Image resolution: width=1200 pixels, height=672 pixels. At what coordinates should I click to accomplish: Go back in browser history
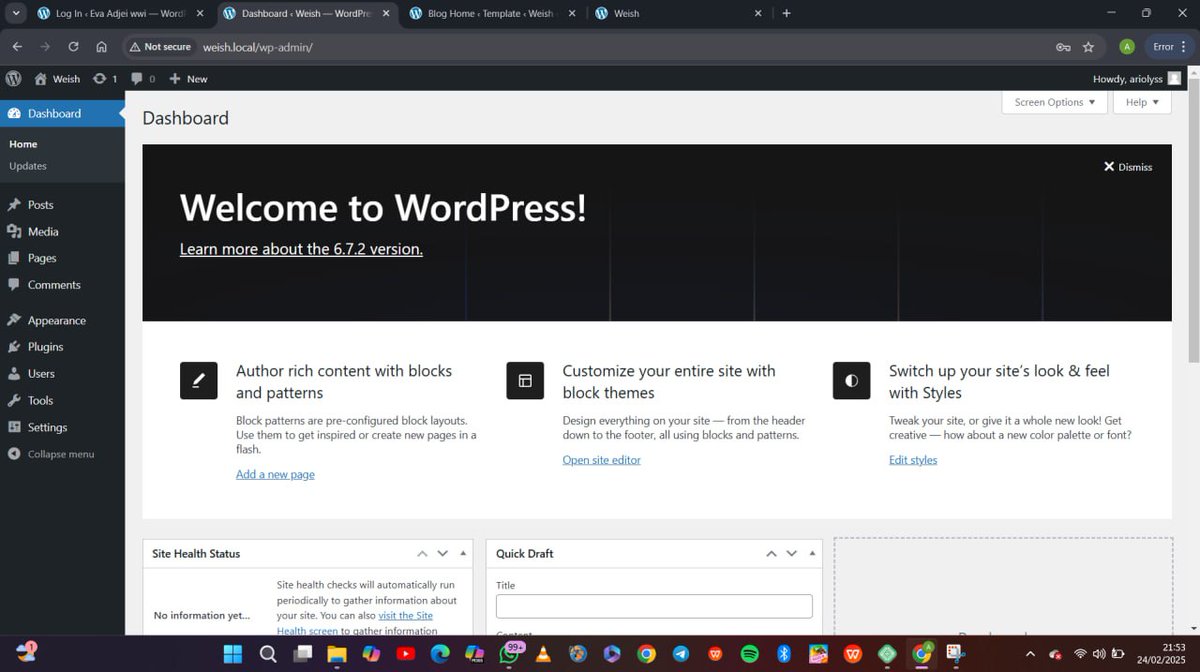coord(17,47)
